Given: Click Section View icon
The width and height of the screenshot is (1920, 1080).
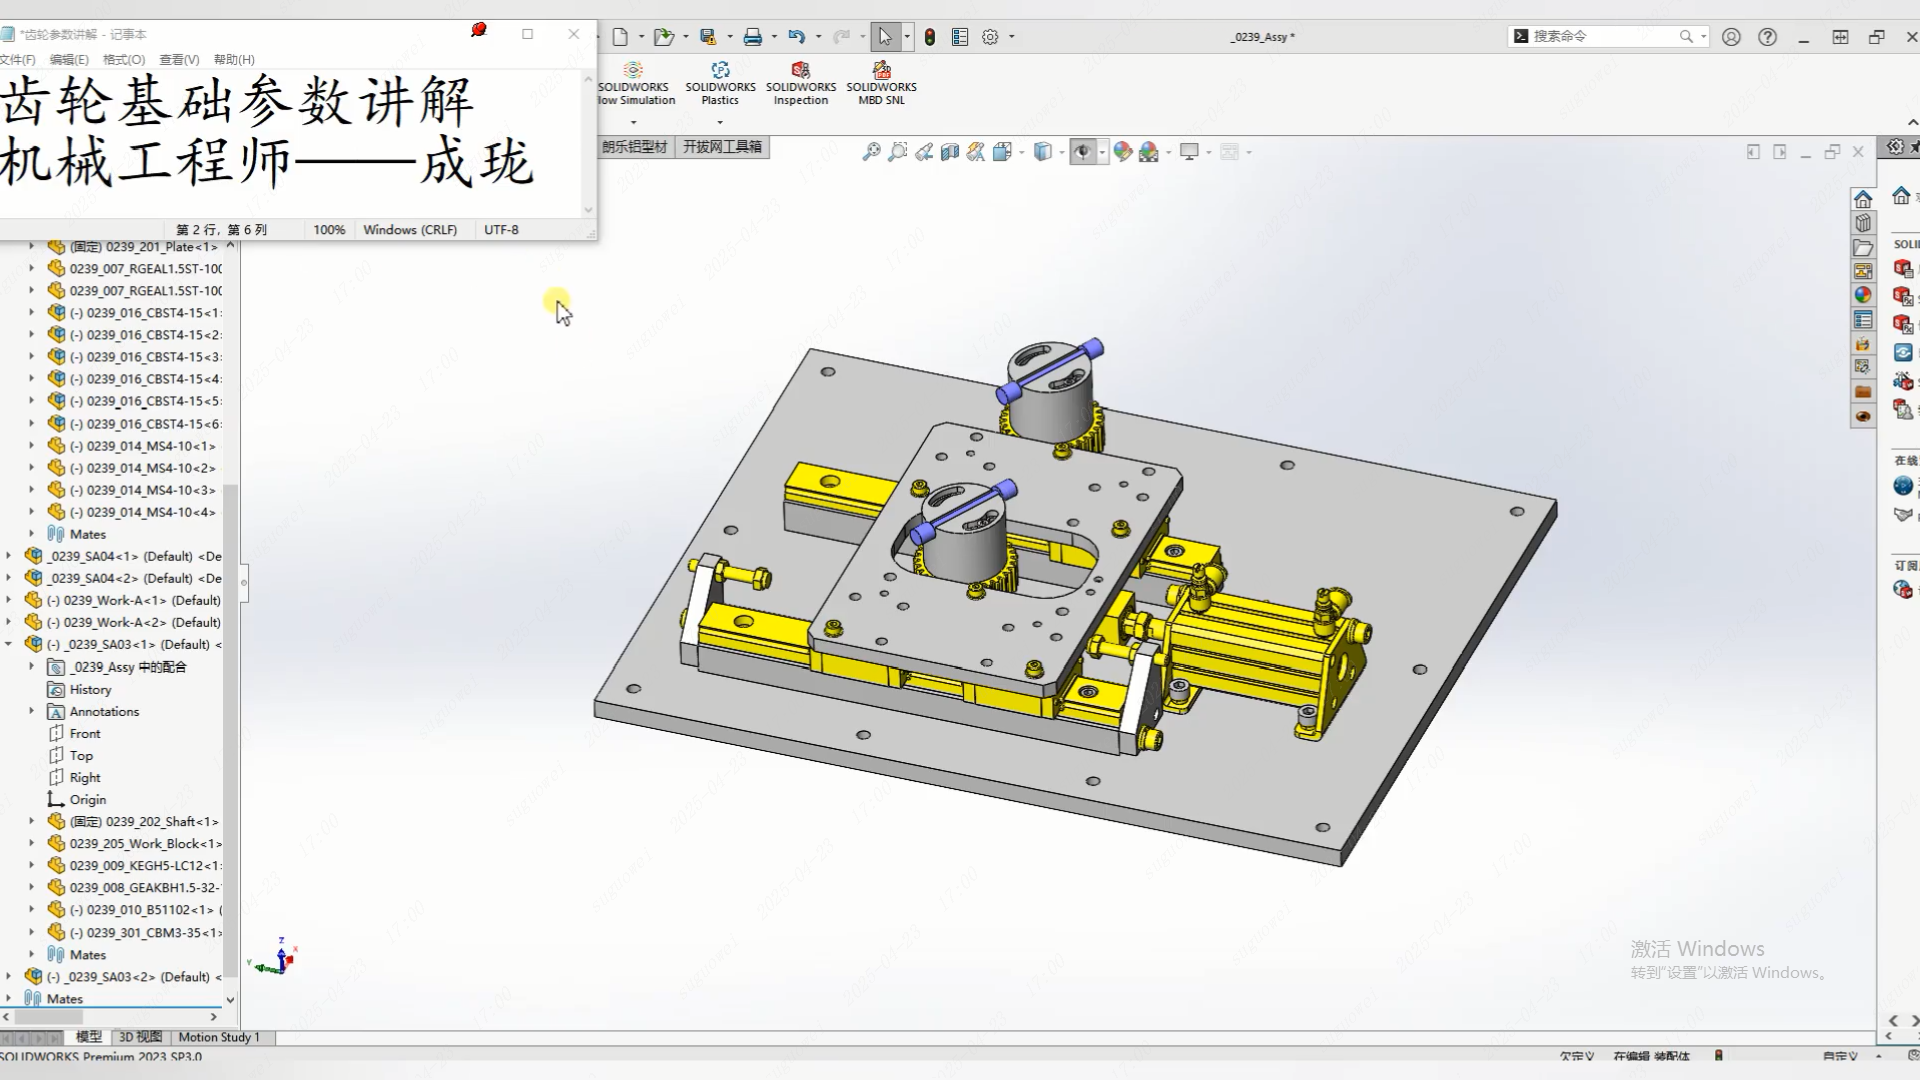Looking at the screenshot, I should point(950,152).
